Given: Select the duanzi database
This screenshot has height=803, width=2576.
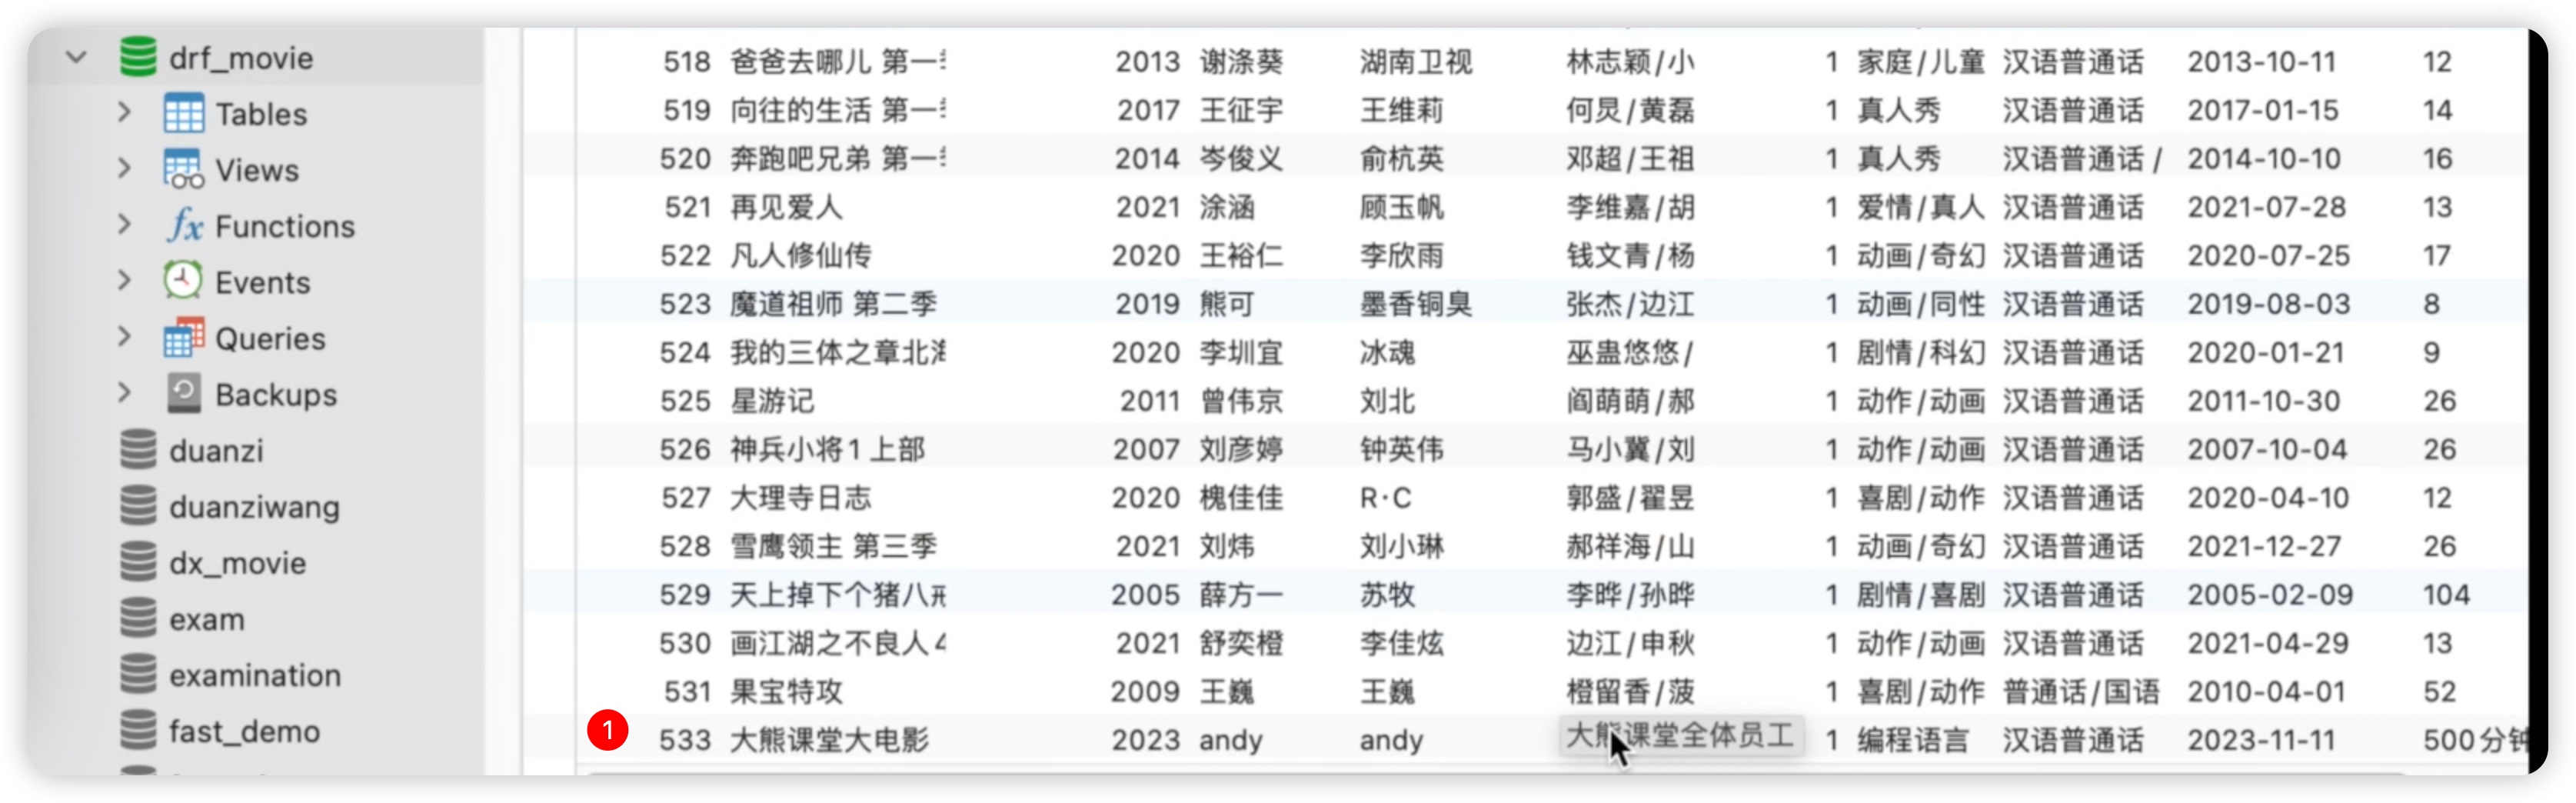Looking at the screenshot, I should pos(216,451).
